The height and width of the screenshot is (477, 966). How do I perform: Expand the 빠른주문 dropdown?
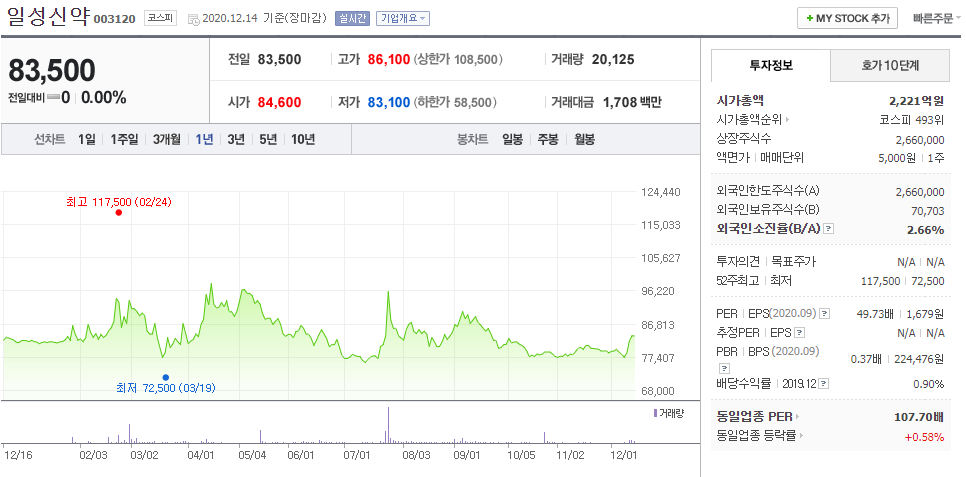[x=936, y=18]
